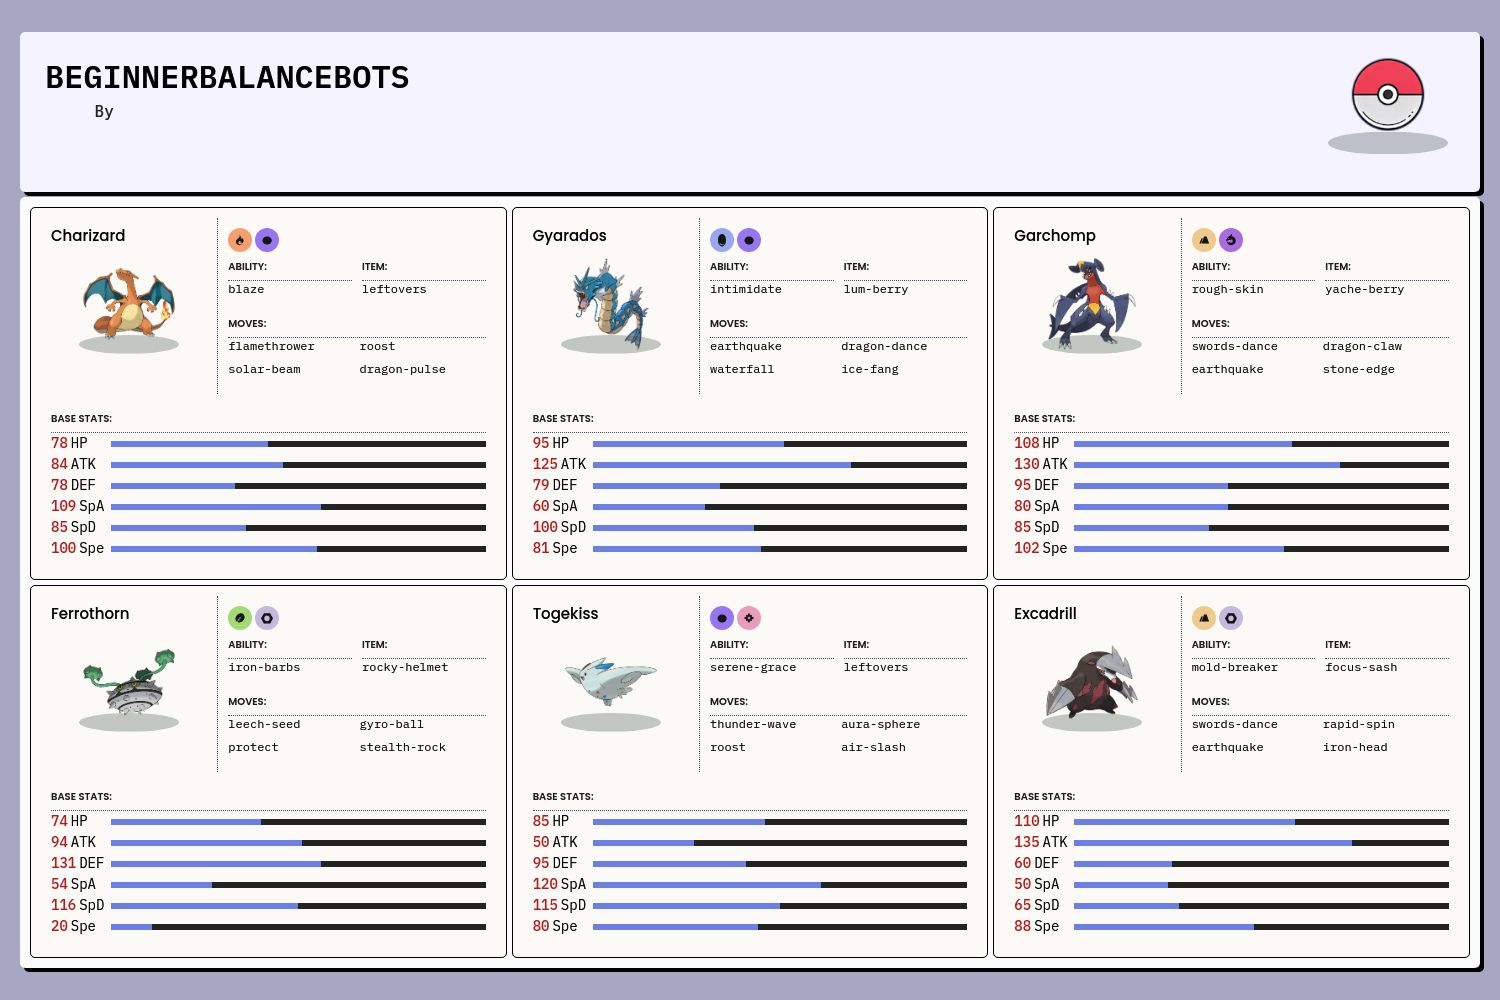
Task: Click the Pokeball icon in the header
Action: click(x=1387, y=94)
